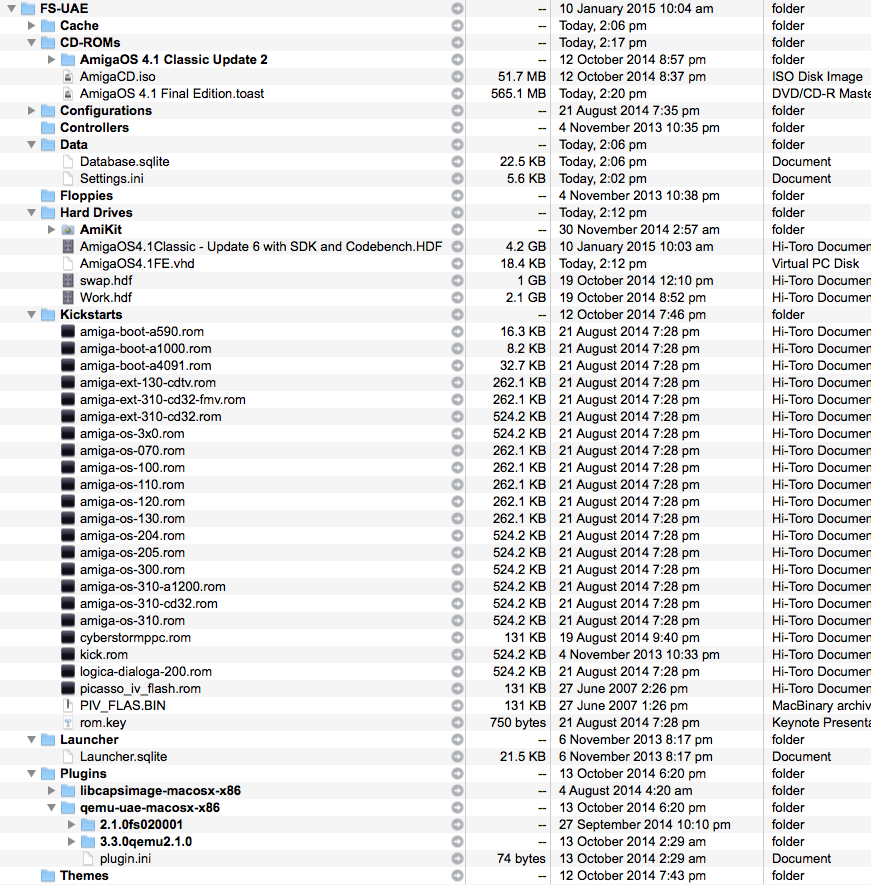Select the amiga-os-300.rom file

coord(132,569)
